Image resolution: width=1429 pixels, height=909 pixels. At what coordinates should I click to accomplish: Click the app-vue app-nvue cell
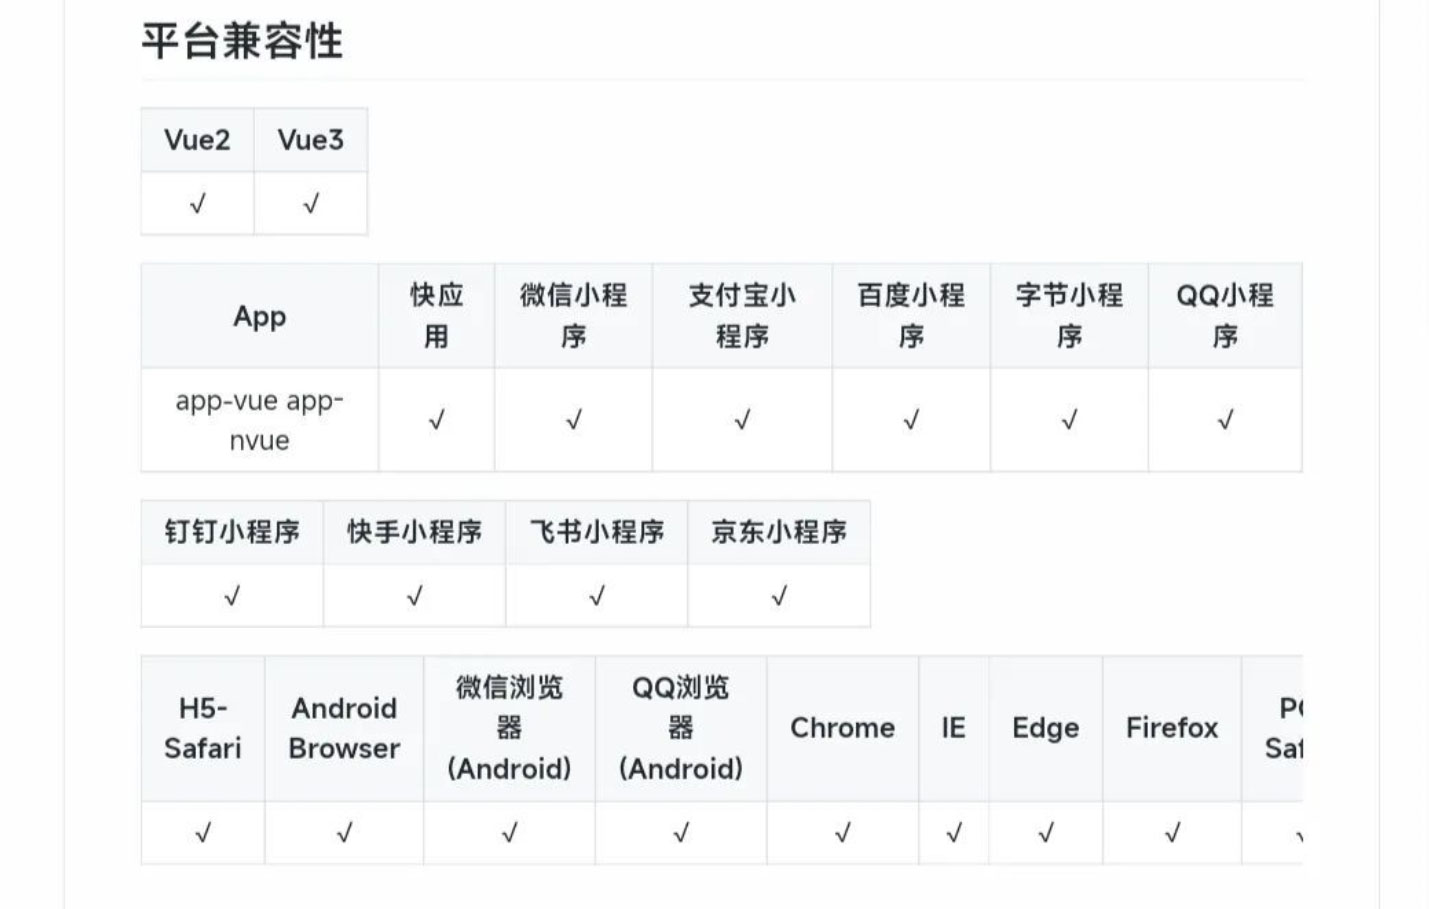pos(260,420)
